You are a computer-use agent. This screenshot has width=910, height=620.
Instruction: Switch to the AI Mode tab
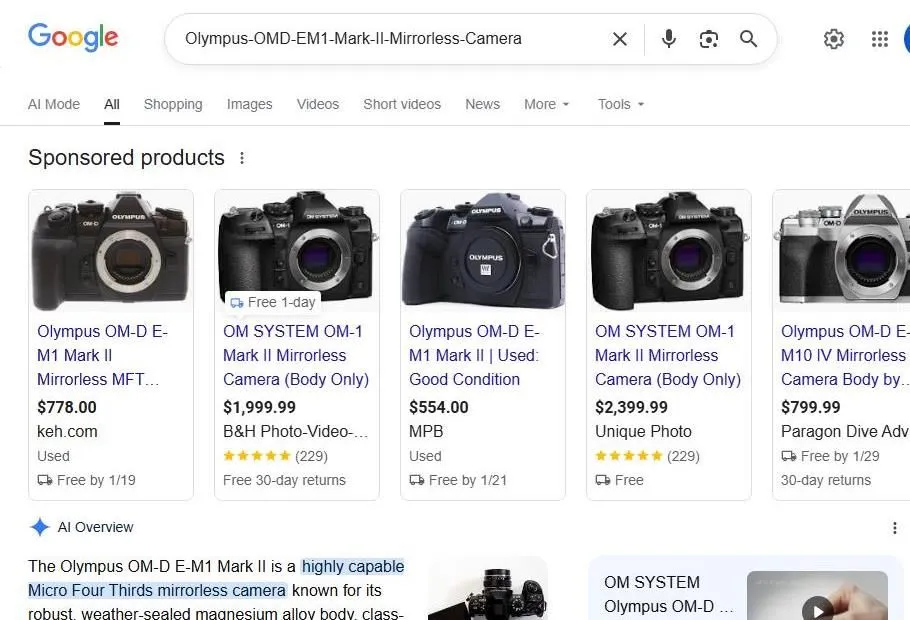[x=54, y=104]
